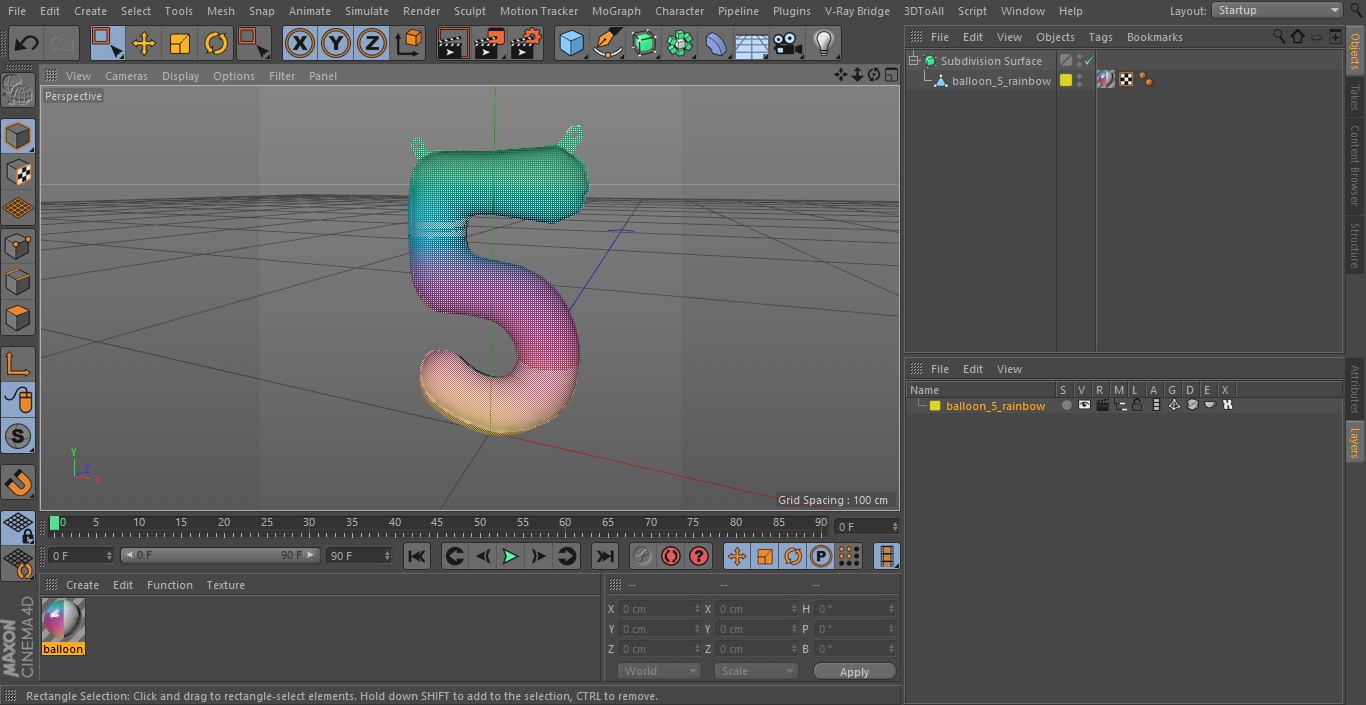Add a Floor environment object
This screenshot has width=1366, height=705.
coord(752,43)
